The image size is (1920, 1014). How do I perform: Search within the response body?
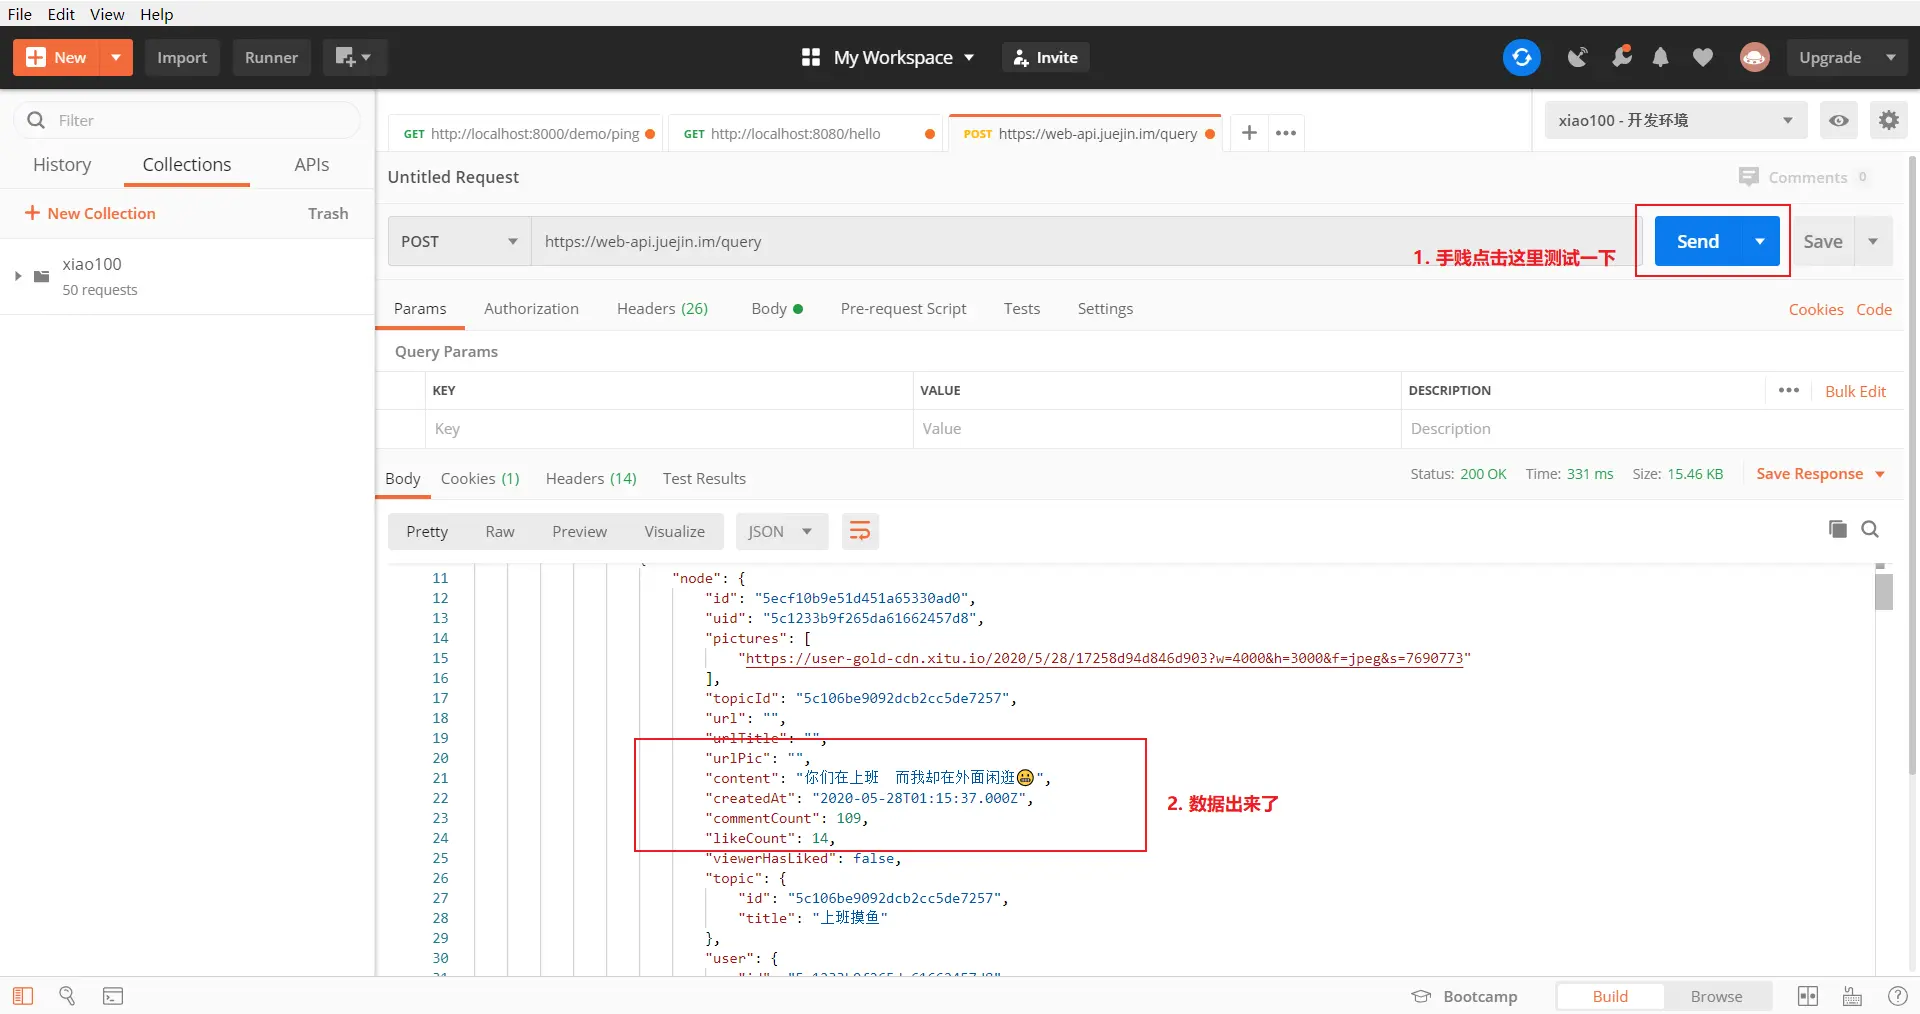(1870, 529)
